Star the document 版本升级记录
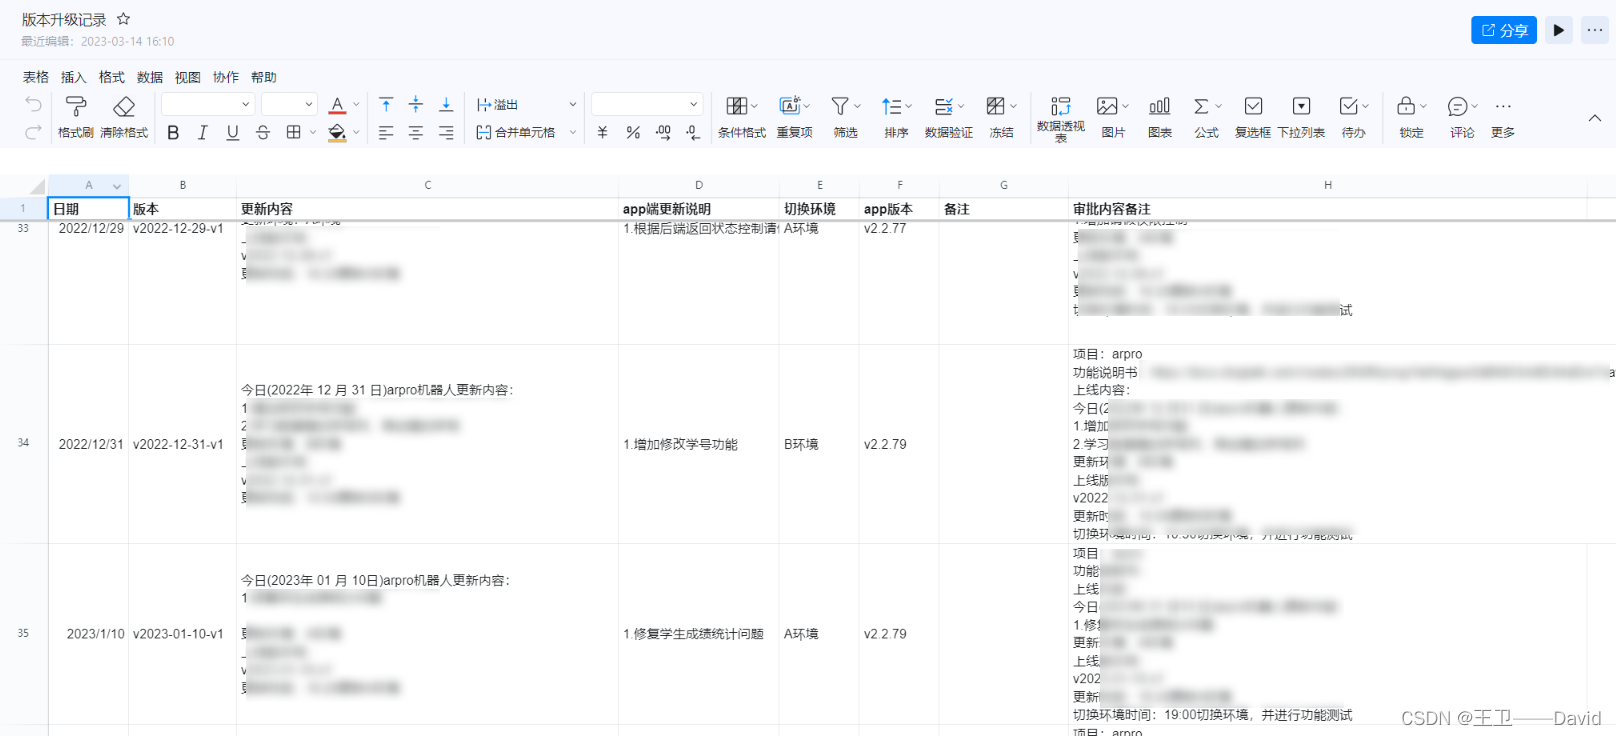The width and height of the screenshot is (1616, 736). tap(124, 19)
